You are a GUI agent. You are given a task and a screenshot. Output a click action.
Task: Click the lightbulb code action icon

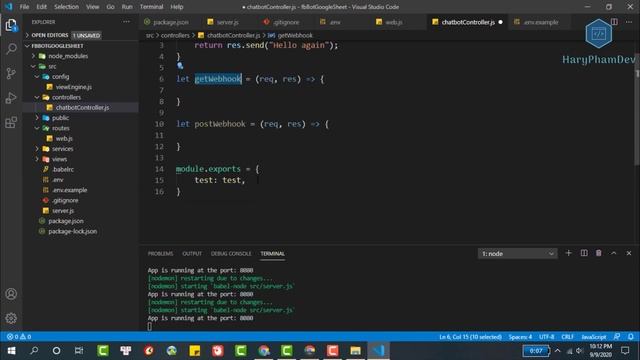(x=180, y=66)
